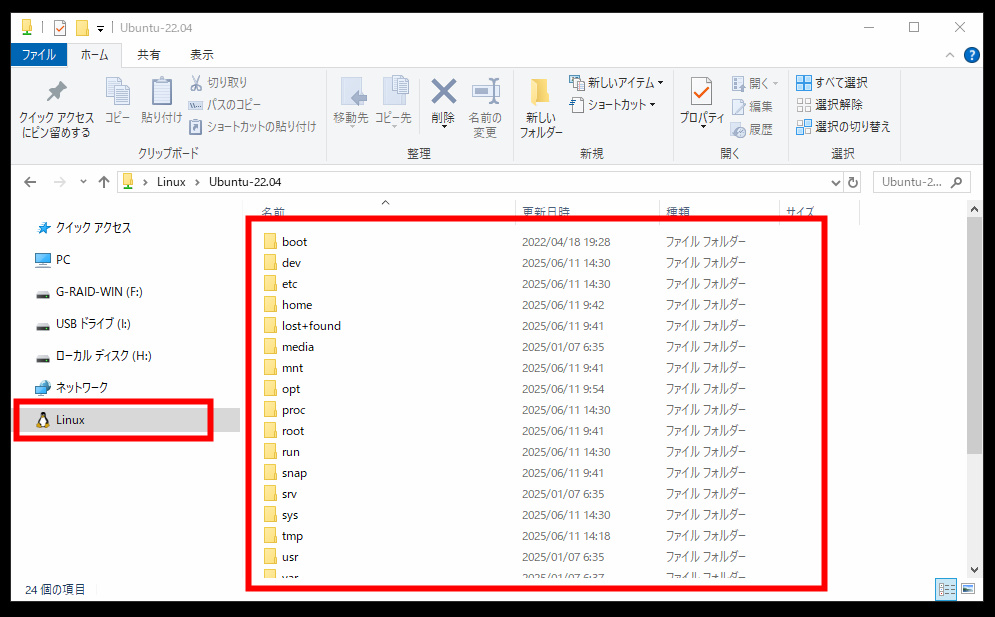The height and width of the screenshot is (617, 995).
Task: Open the Open (開く) dropdown
Action: 755,83
